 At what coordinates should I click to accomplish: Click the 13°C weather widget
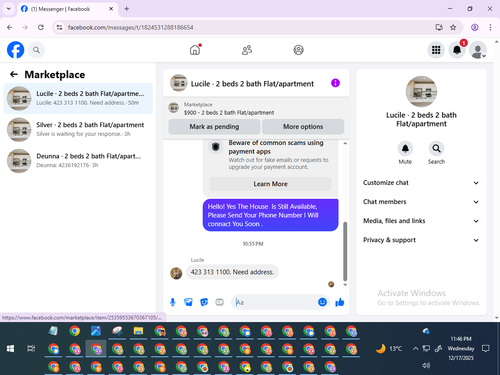(x=389, y=349)
